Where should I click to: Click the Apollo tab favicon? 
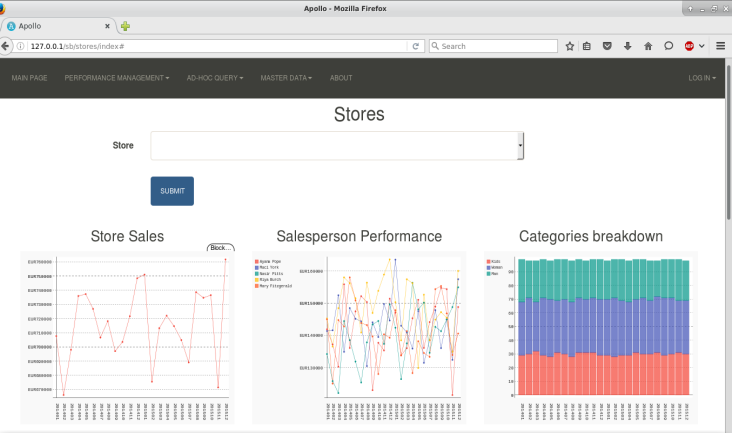pos(11,26)
